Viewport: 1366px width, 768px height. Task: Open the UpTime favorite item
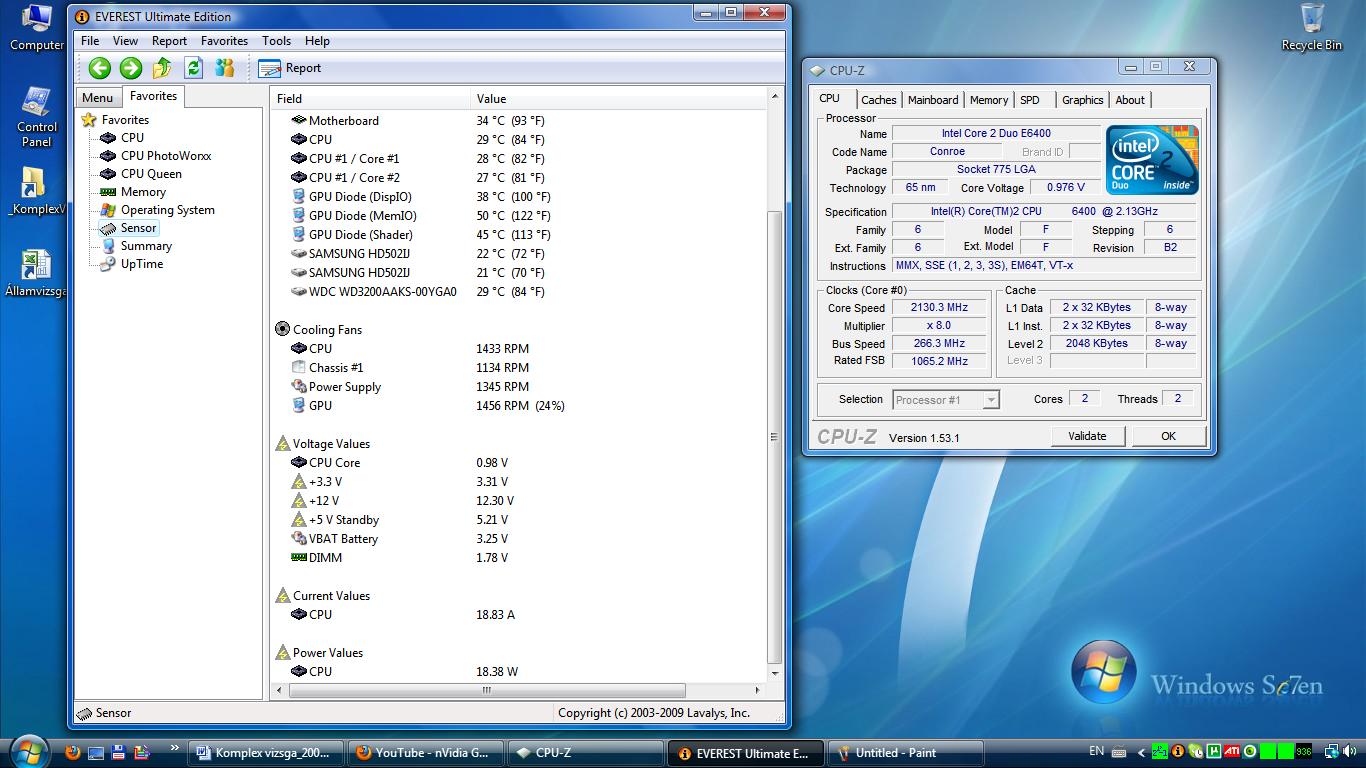point(132,264)
